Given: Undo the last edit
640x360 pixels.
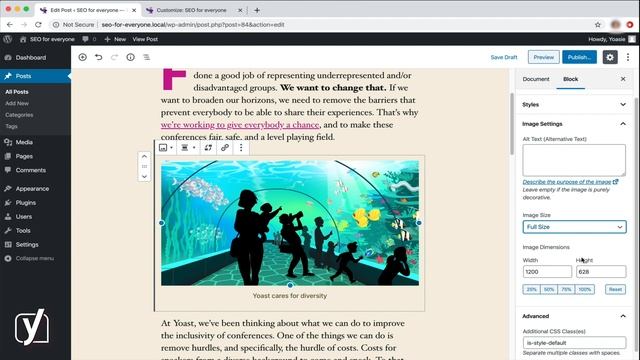Looking at the screenshot, I should 98,57.
